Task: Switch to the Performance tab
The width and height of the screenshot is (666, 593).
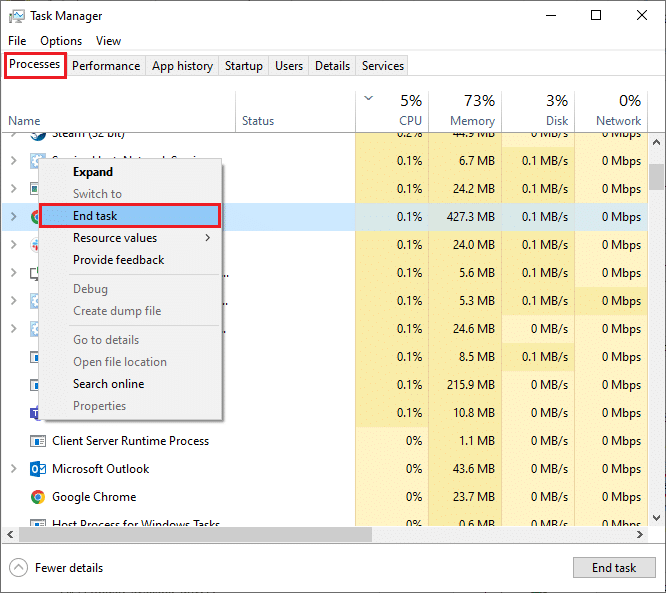Action: 106,66
